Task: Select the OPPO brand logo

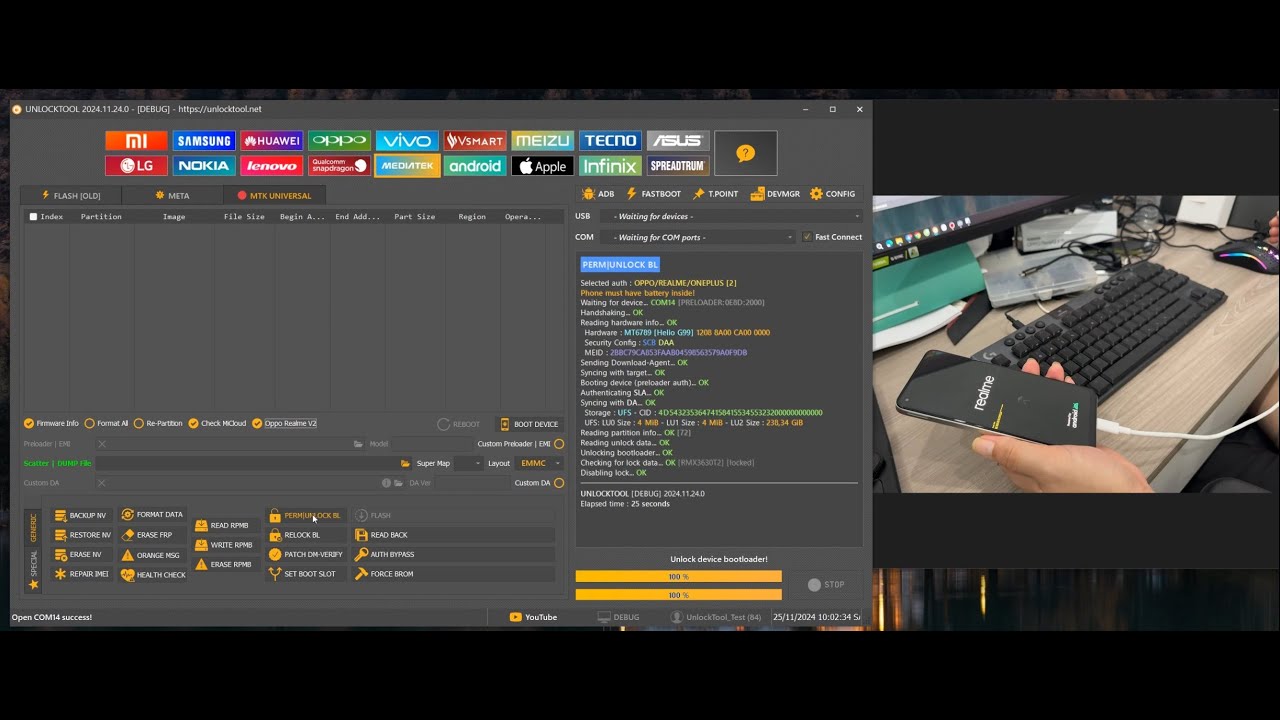Action: 340,141
